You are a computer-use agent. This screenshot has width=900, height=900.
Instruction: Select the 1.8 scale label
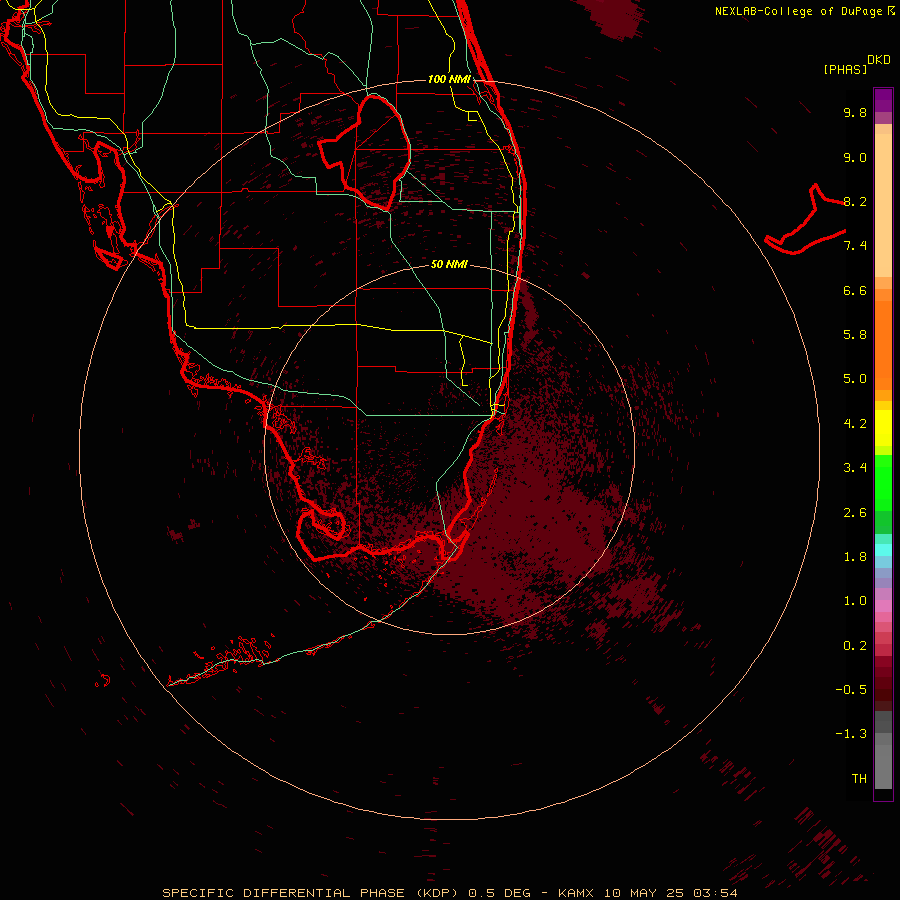855,557
